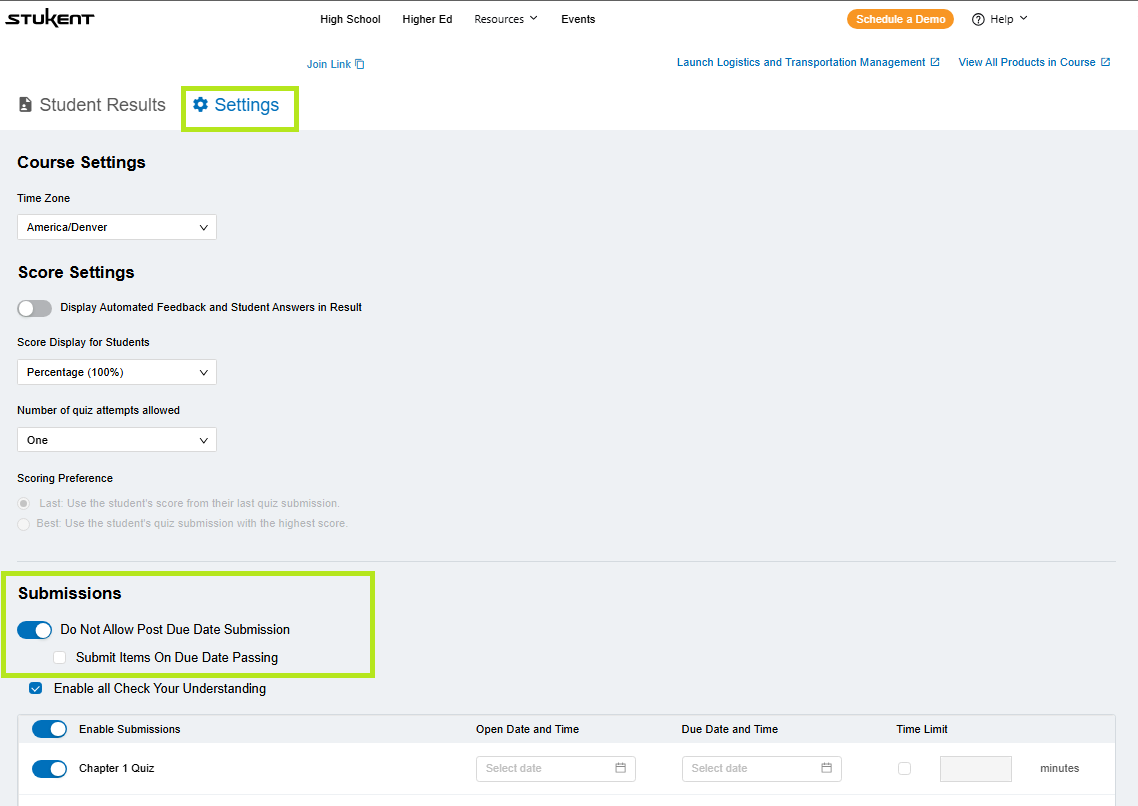Click the copy icon beside Join Link
1138x806 pixels.
[360, 64]
